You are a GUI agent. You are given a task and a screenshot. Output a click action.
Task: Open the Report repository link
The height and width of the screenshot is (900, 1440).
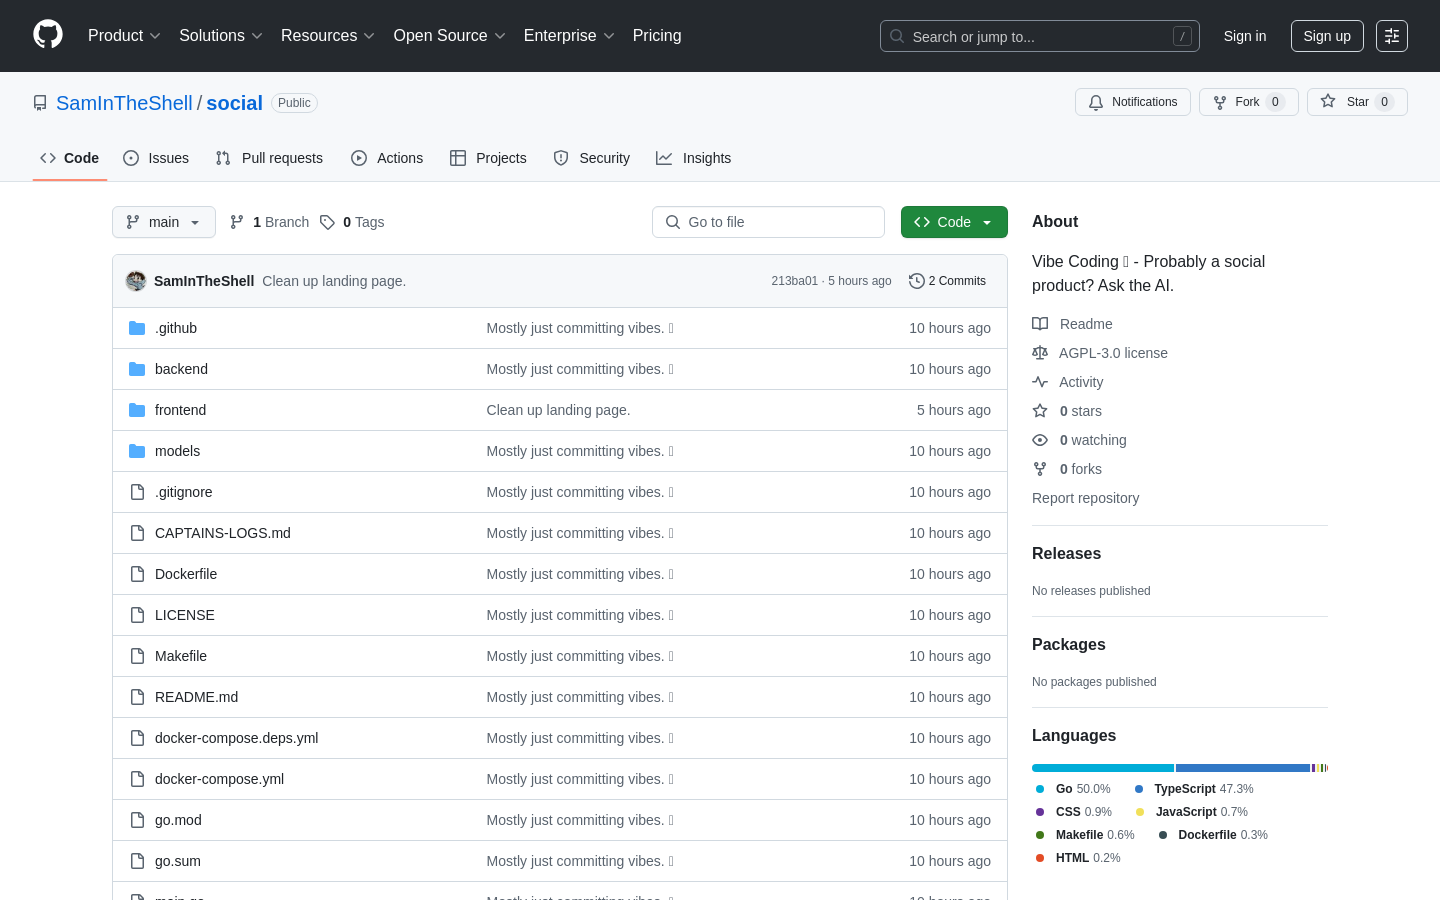(x=1085, y=498)
